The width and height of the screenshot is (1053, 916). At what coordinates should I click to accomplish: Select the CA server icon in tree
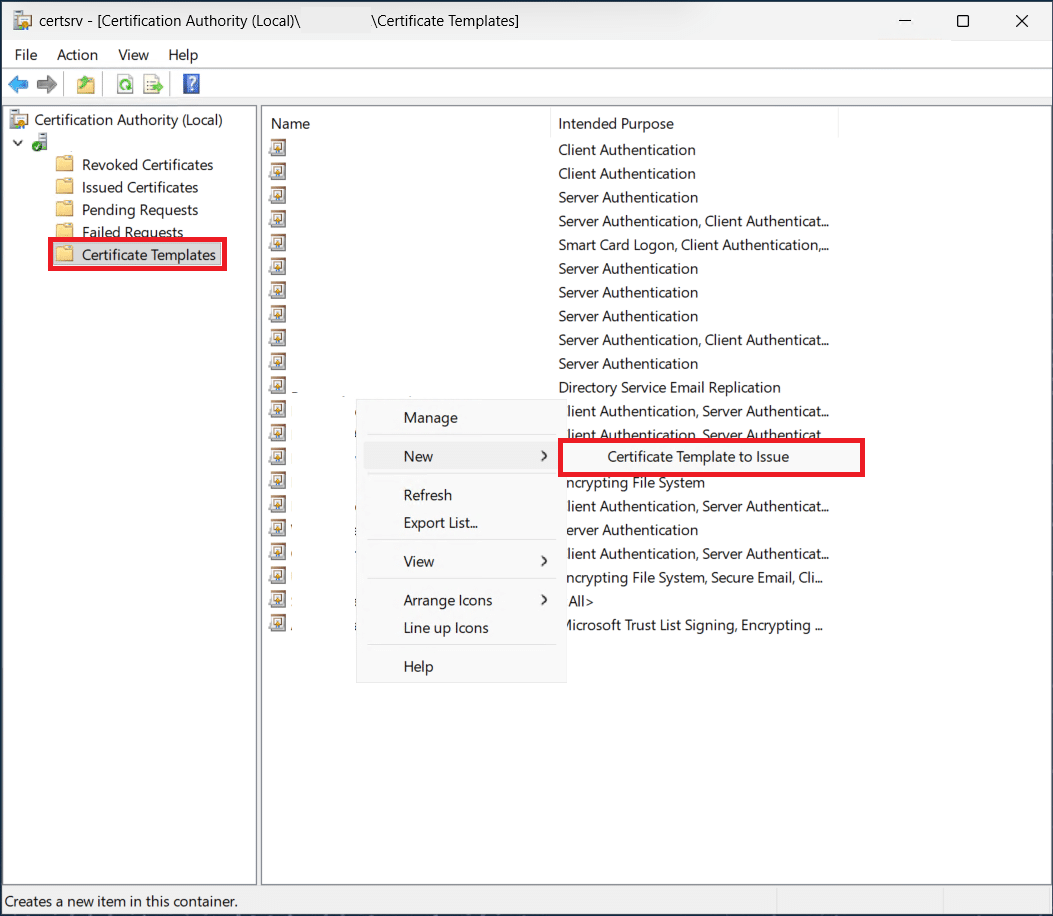pos(40,143)
